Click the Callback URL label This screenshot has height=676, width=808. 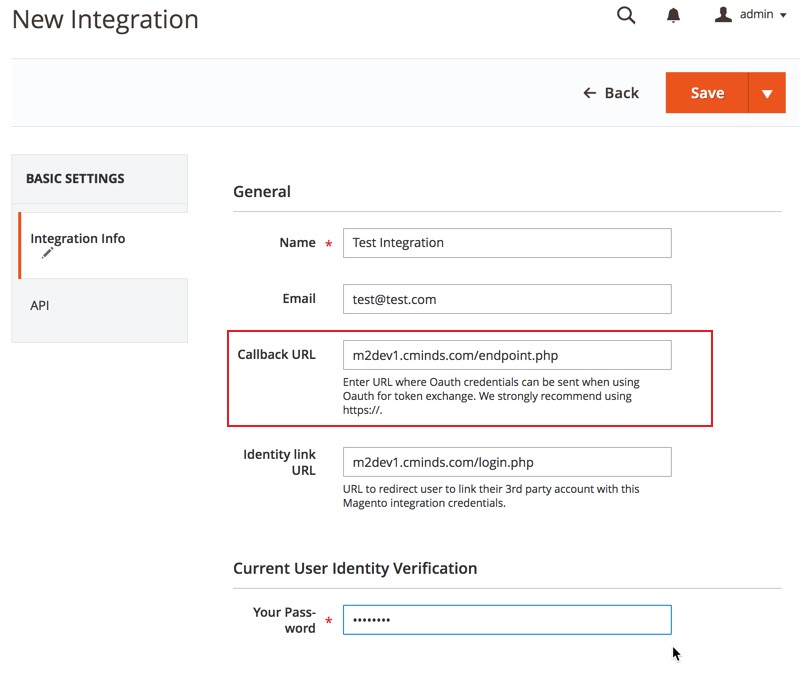coord(276,355)
